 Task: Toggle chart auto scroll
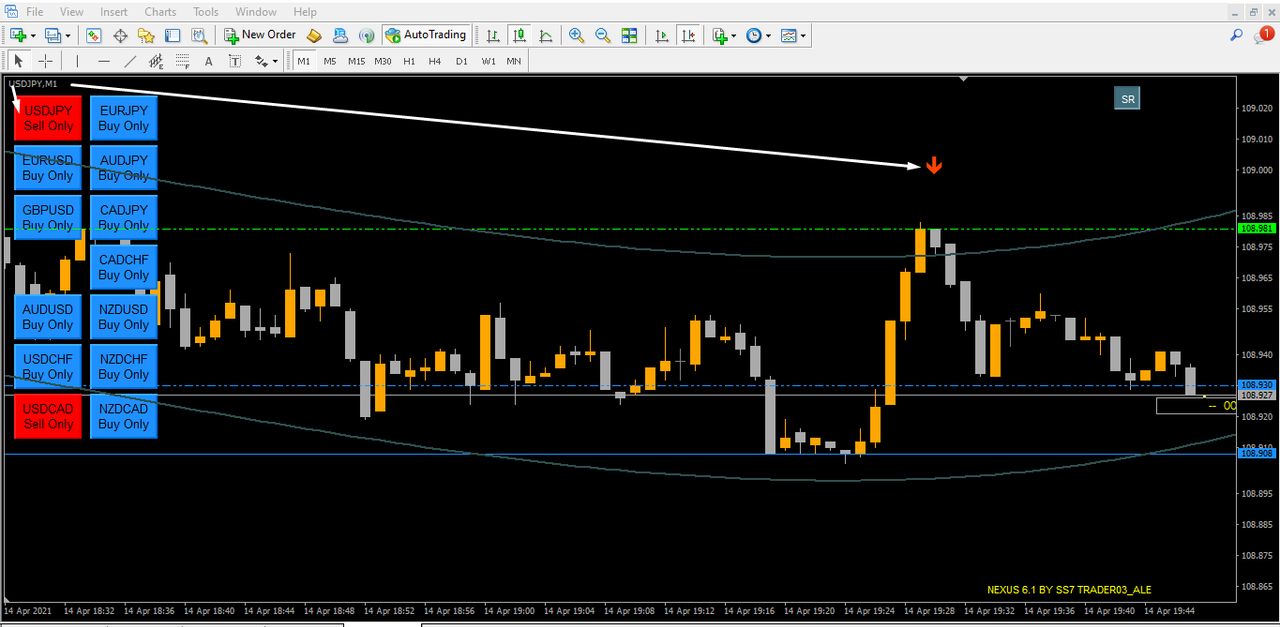pos(662,35)
